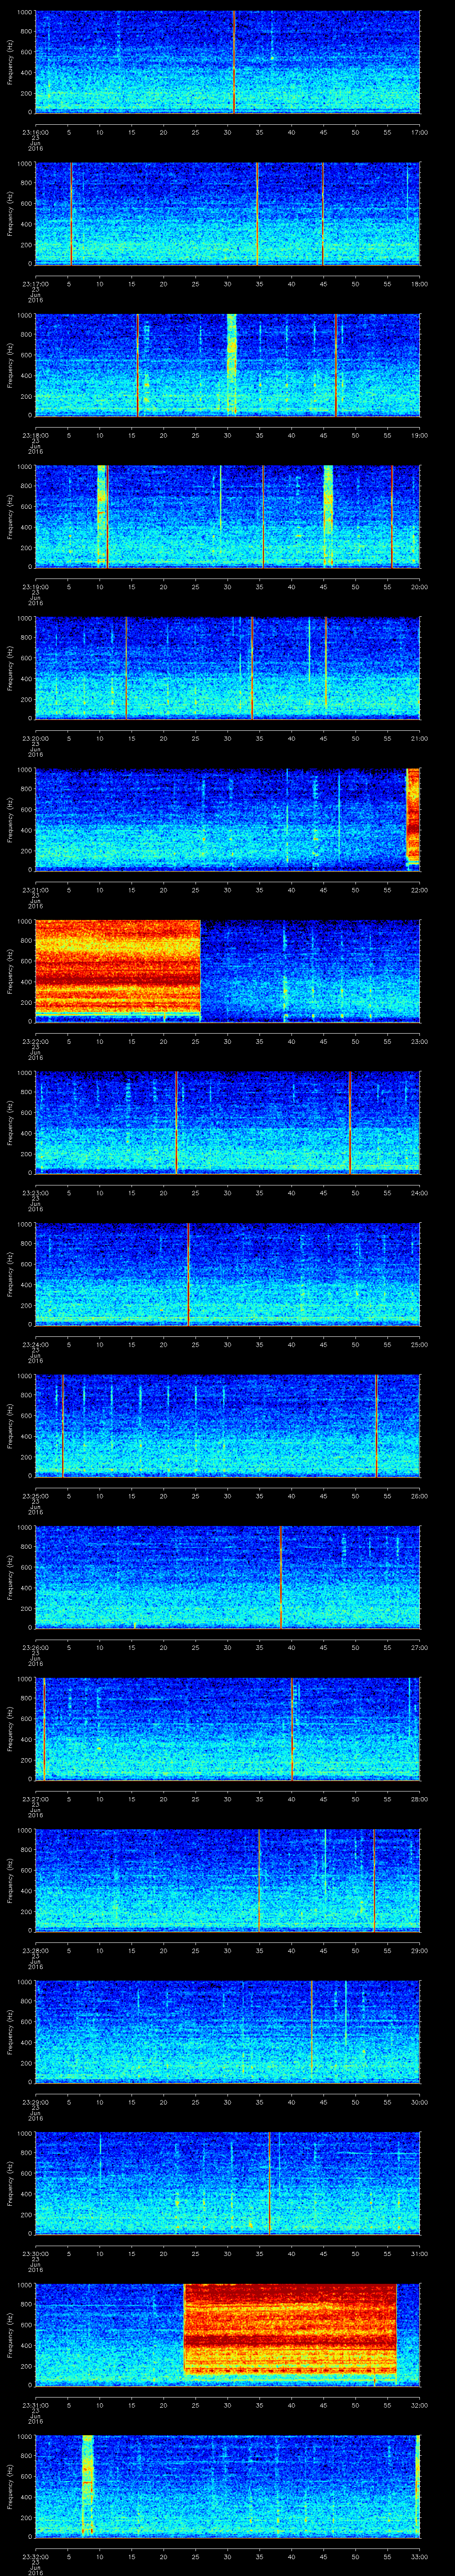This screenshot has height=2576, width=455.
Task: Click the red line near 38 seconds in the 23:26:00 panel
Action: [x=280, y=1577]
